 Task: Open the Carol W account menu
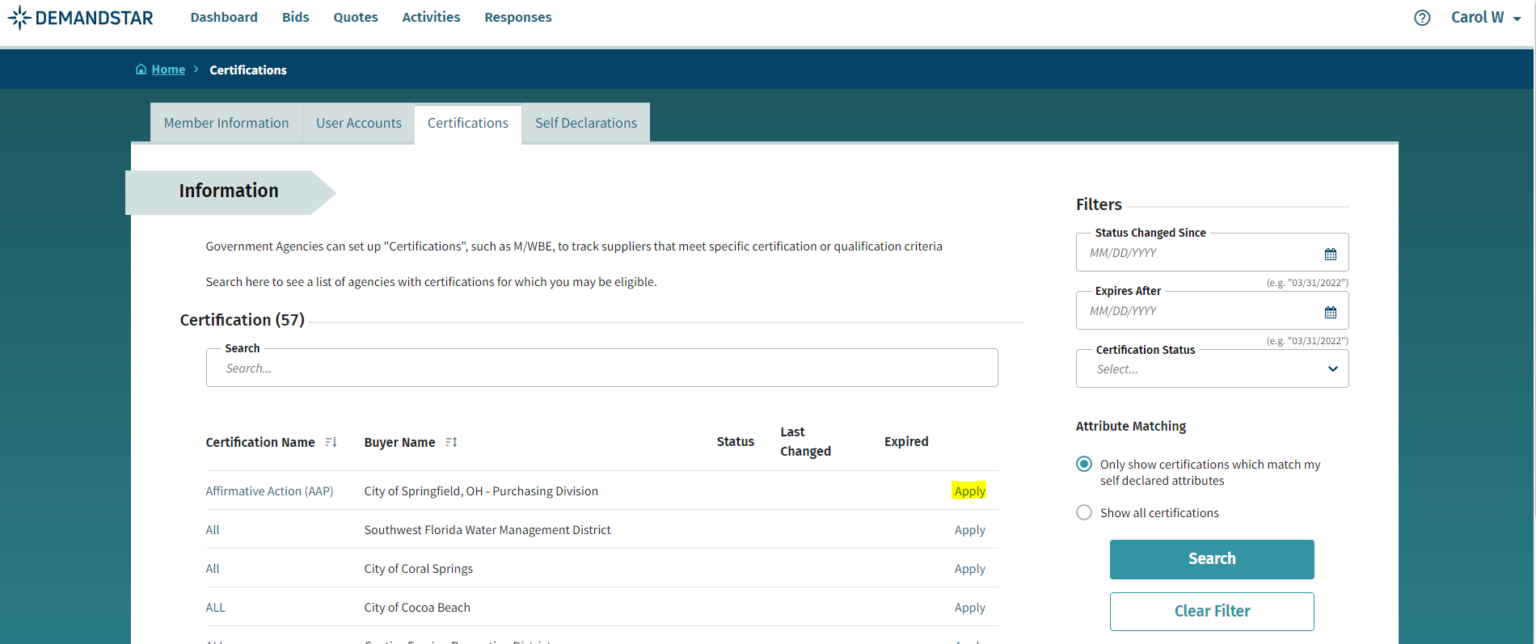tap(1477, 17)
